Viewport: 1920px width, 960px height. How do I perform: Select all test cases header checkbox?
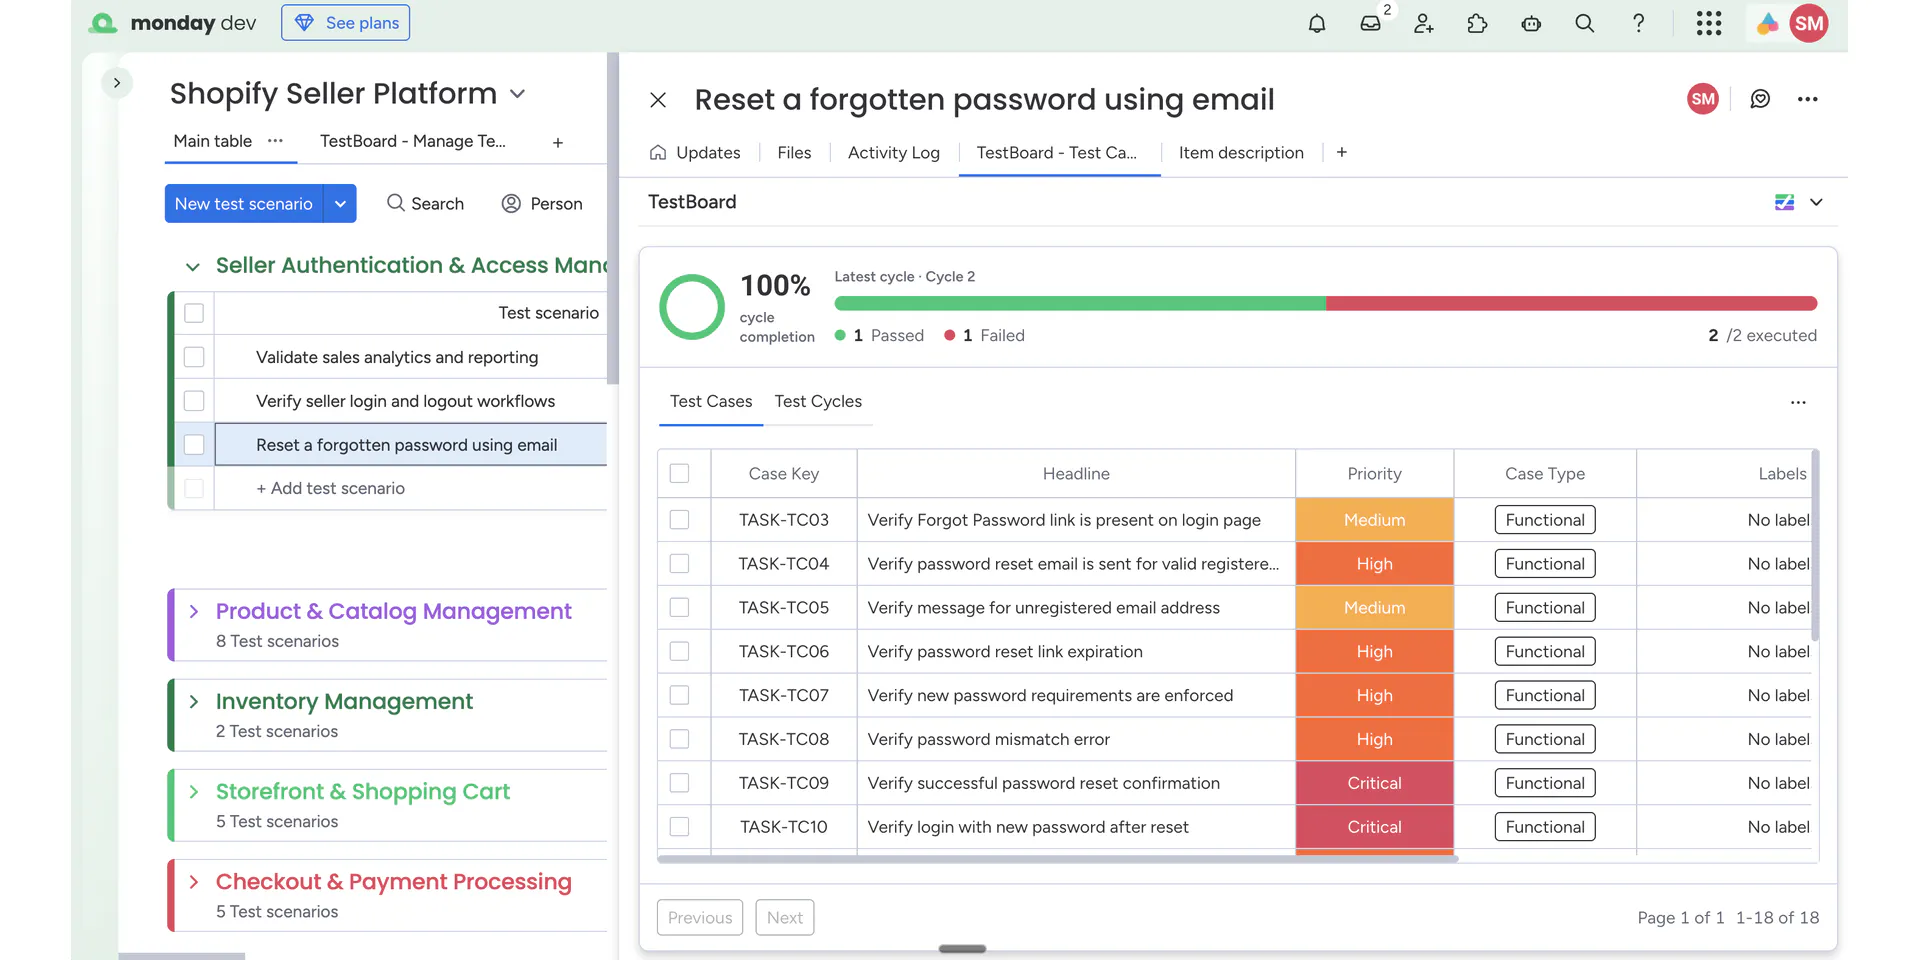(680, 474)
